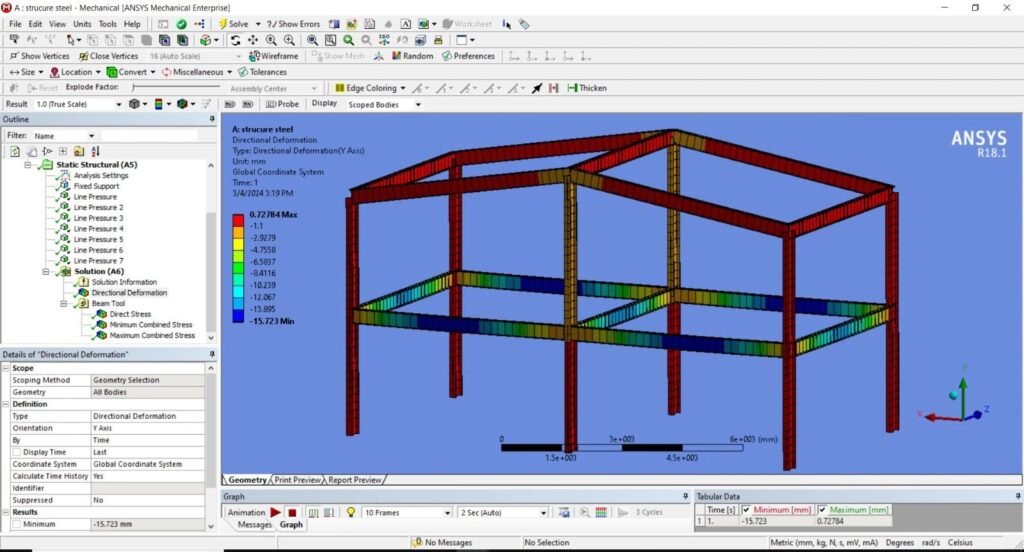Click the Random colors icon

[x=412, y=56]
